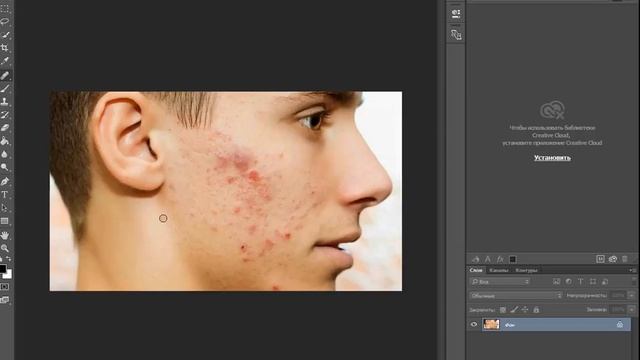The height and width of the screenshot is (360, 640).
Task: Lock image pixels brush icon
Action: (514, 310)
